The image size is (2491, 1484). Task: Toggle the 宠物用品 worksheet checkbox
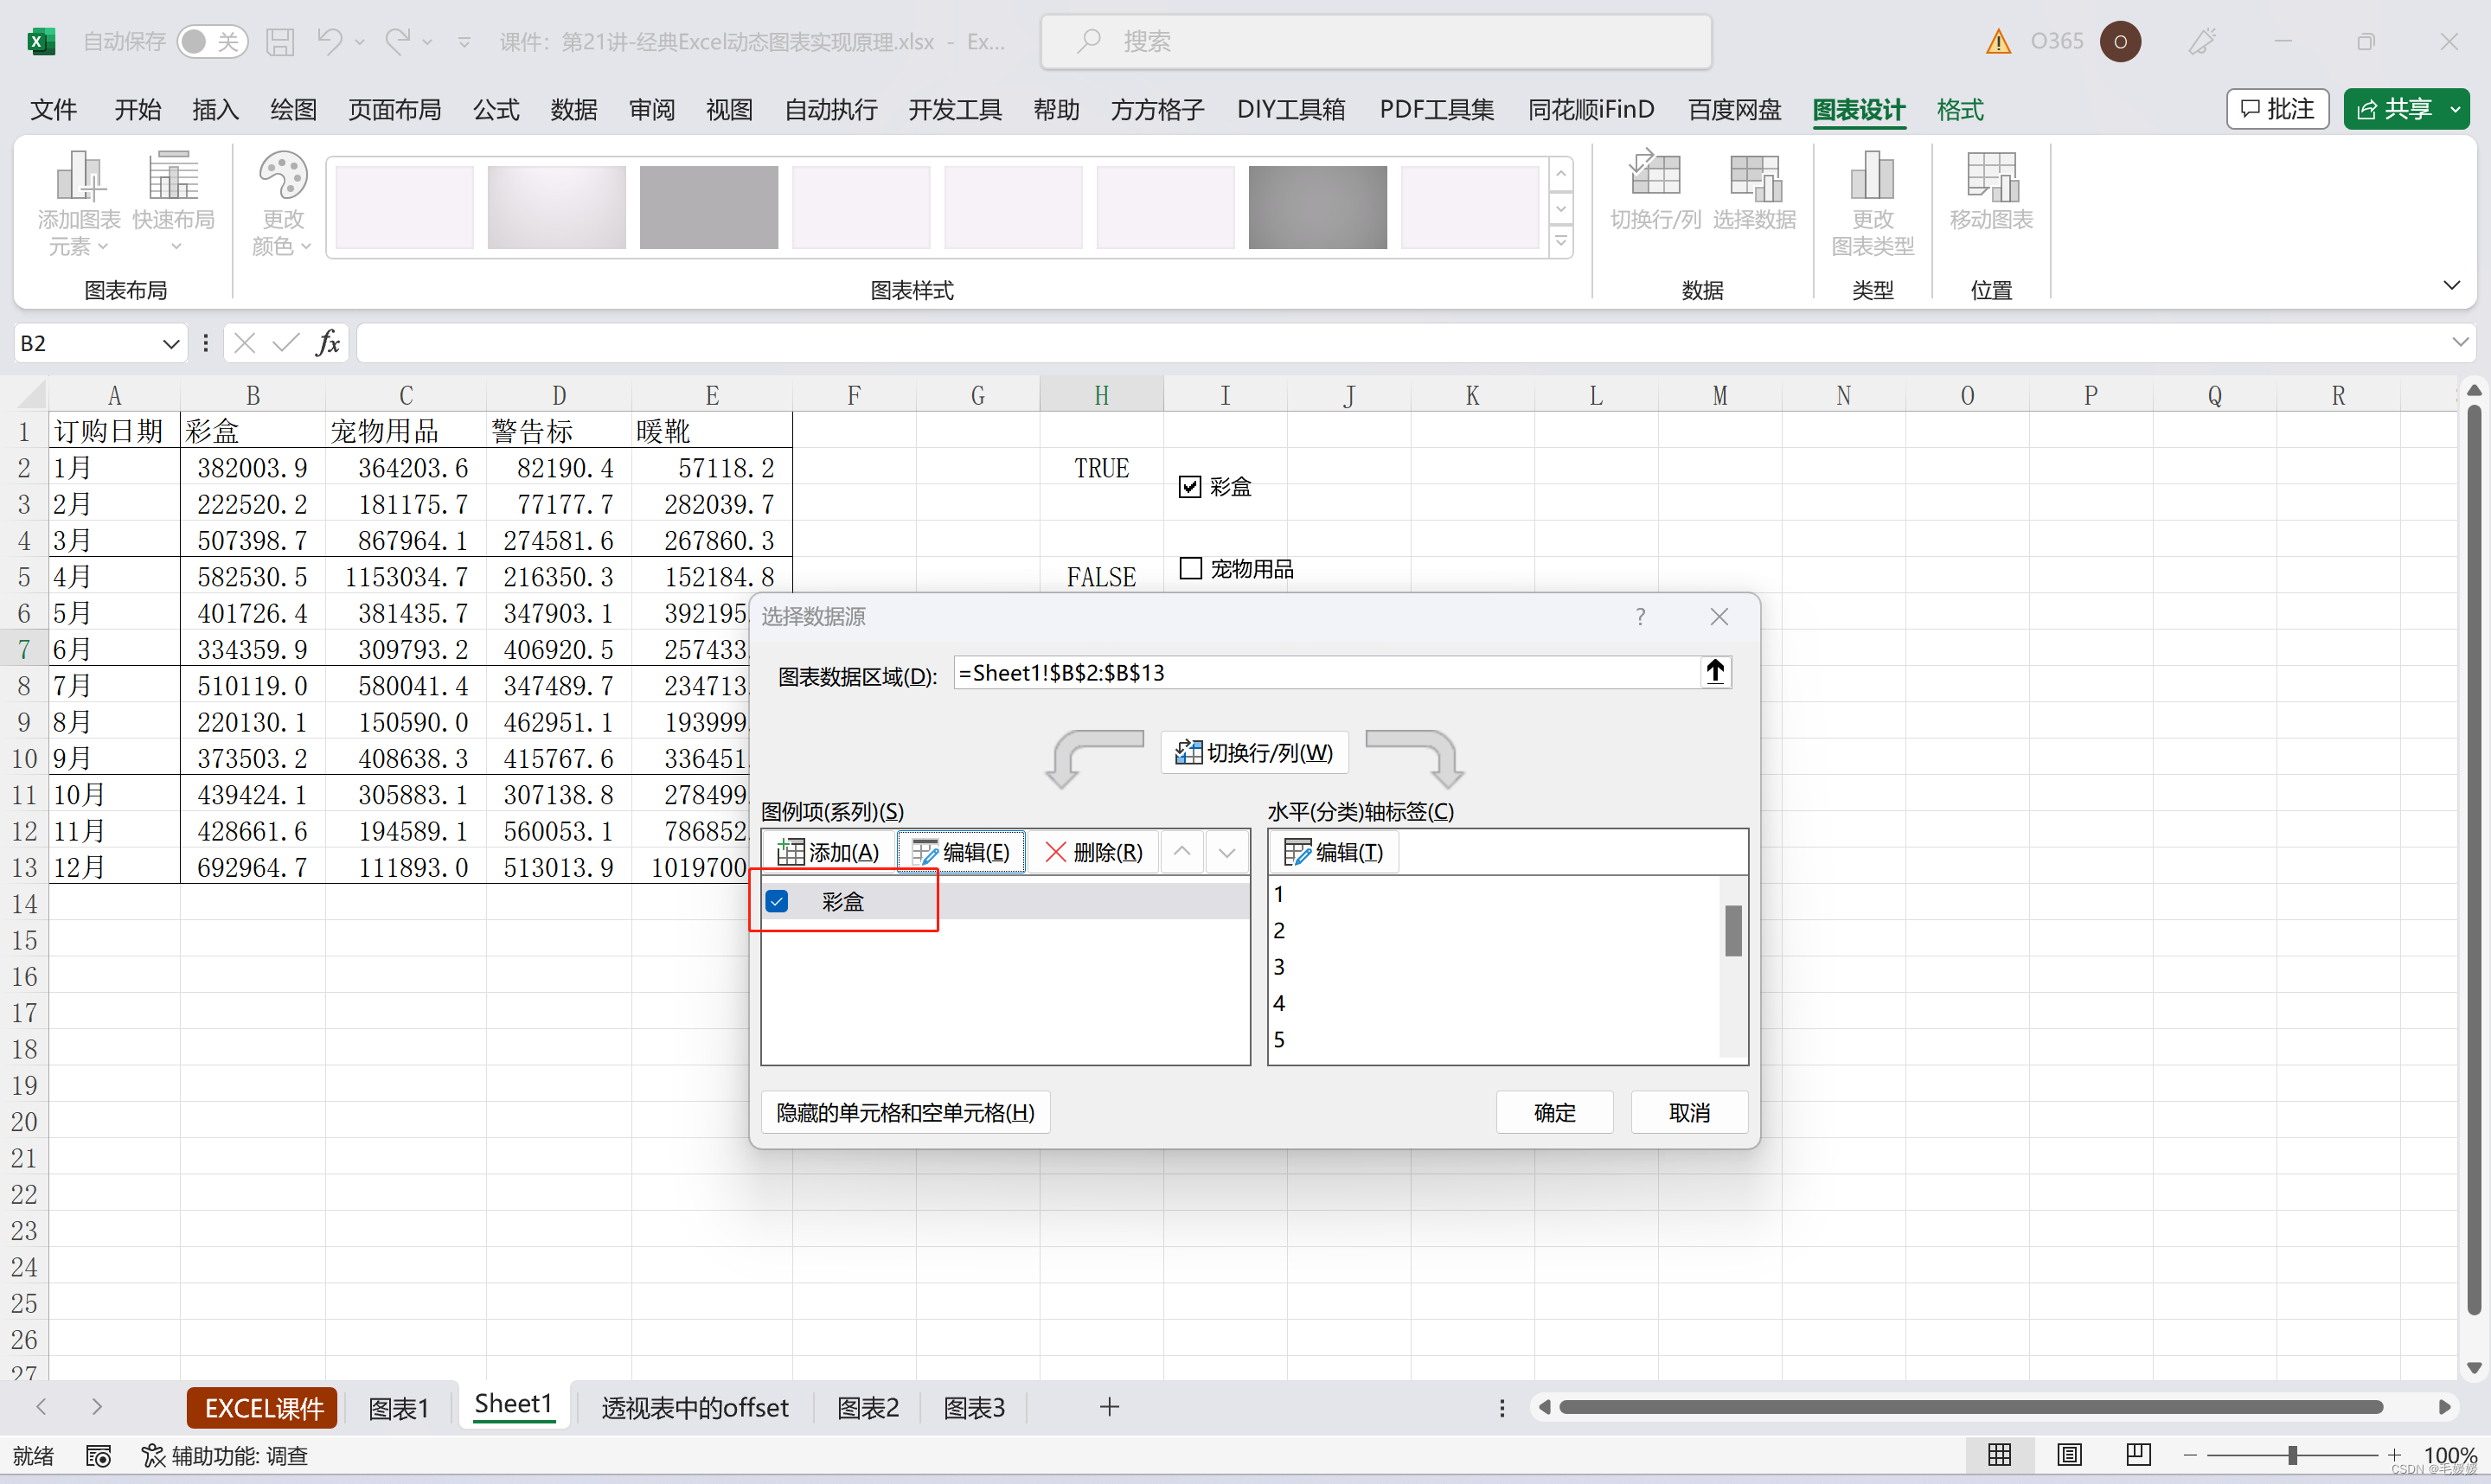coord(1190,568)
